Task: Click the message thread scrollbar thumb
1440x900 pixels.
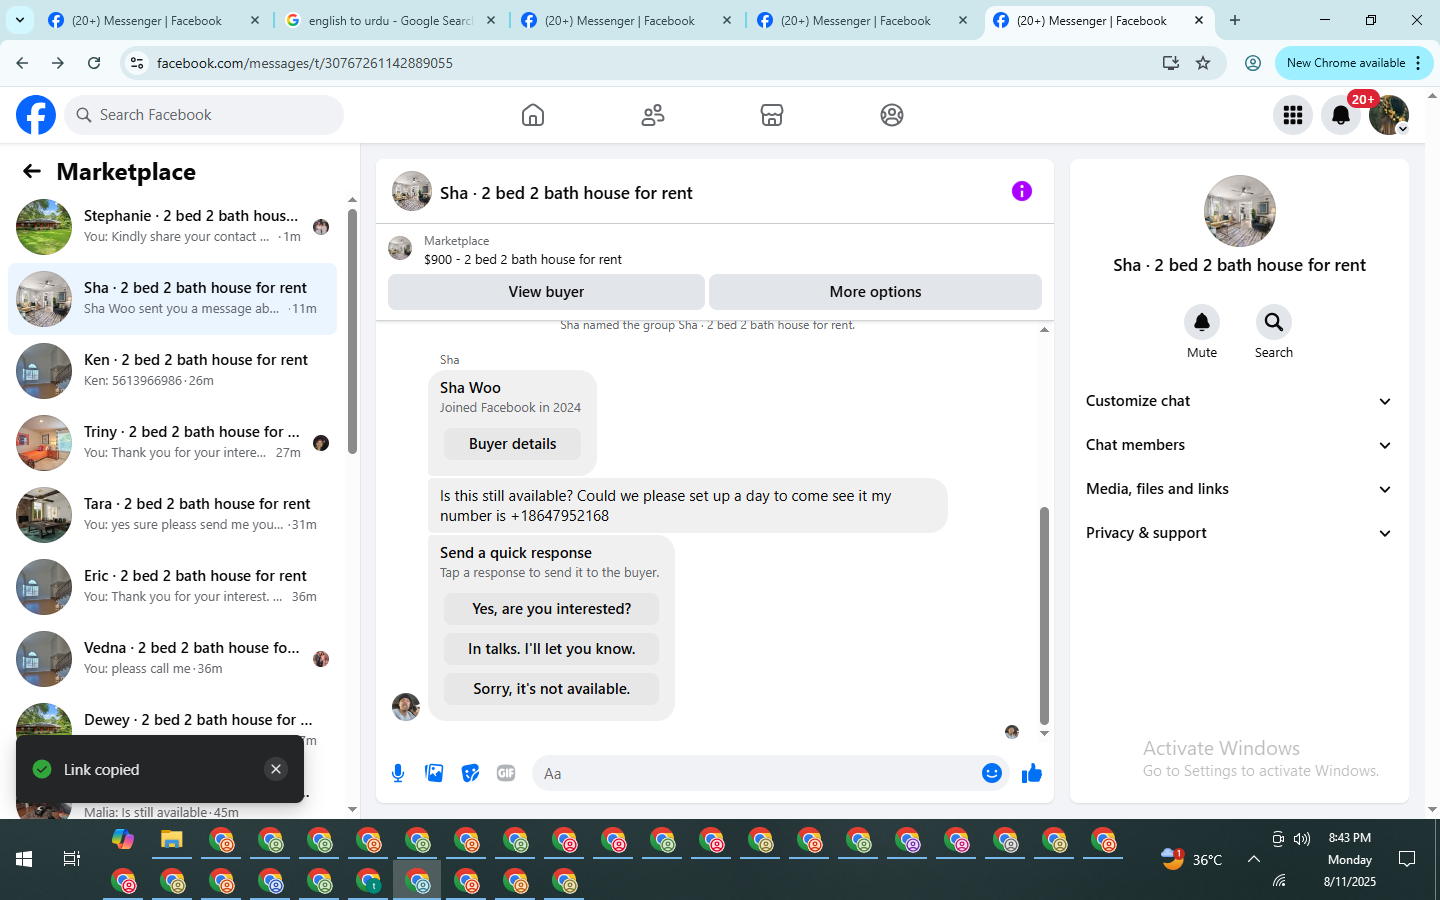Action: click(1044, 616)
